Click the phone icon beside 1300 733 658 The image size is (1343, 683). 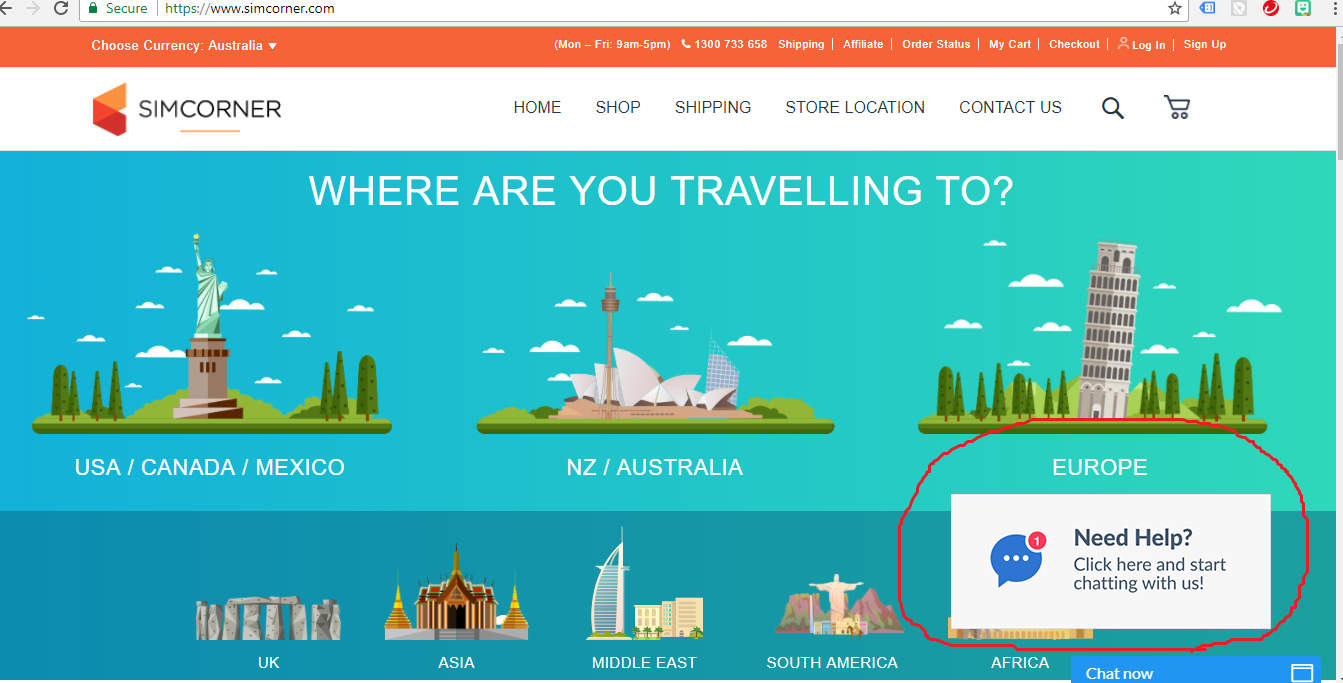(686, 44)
